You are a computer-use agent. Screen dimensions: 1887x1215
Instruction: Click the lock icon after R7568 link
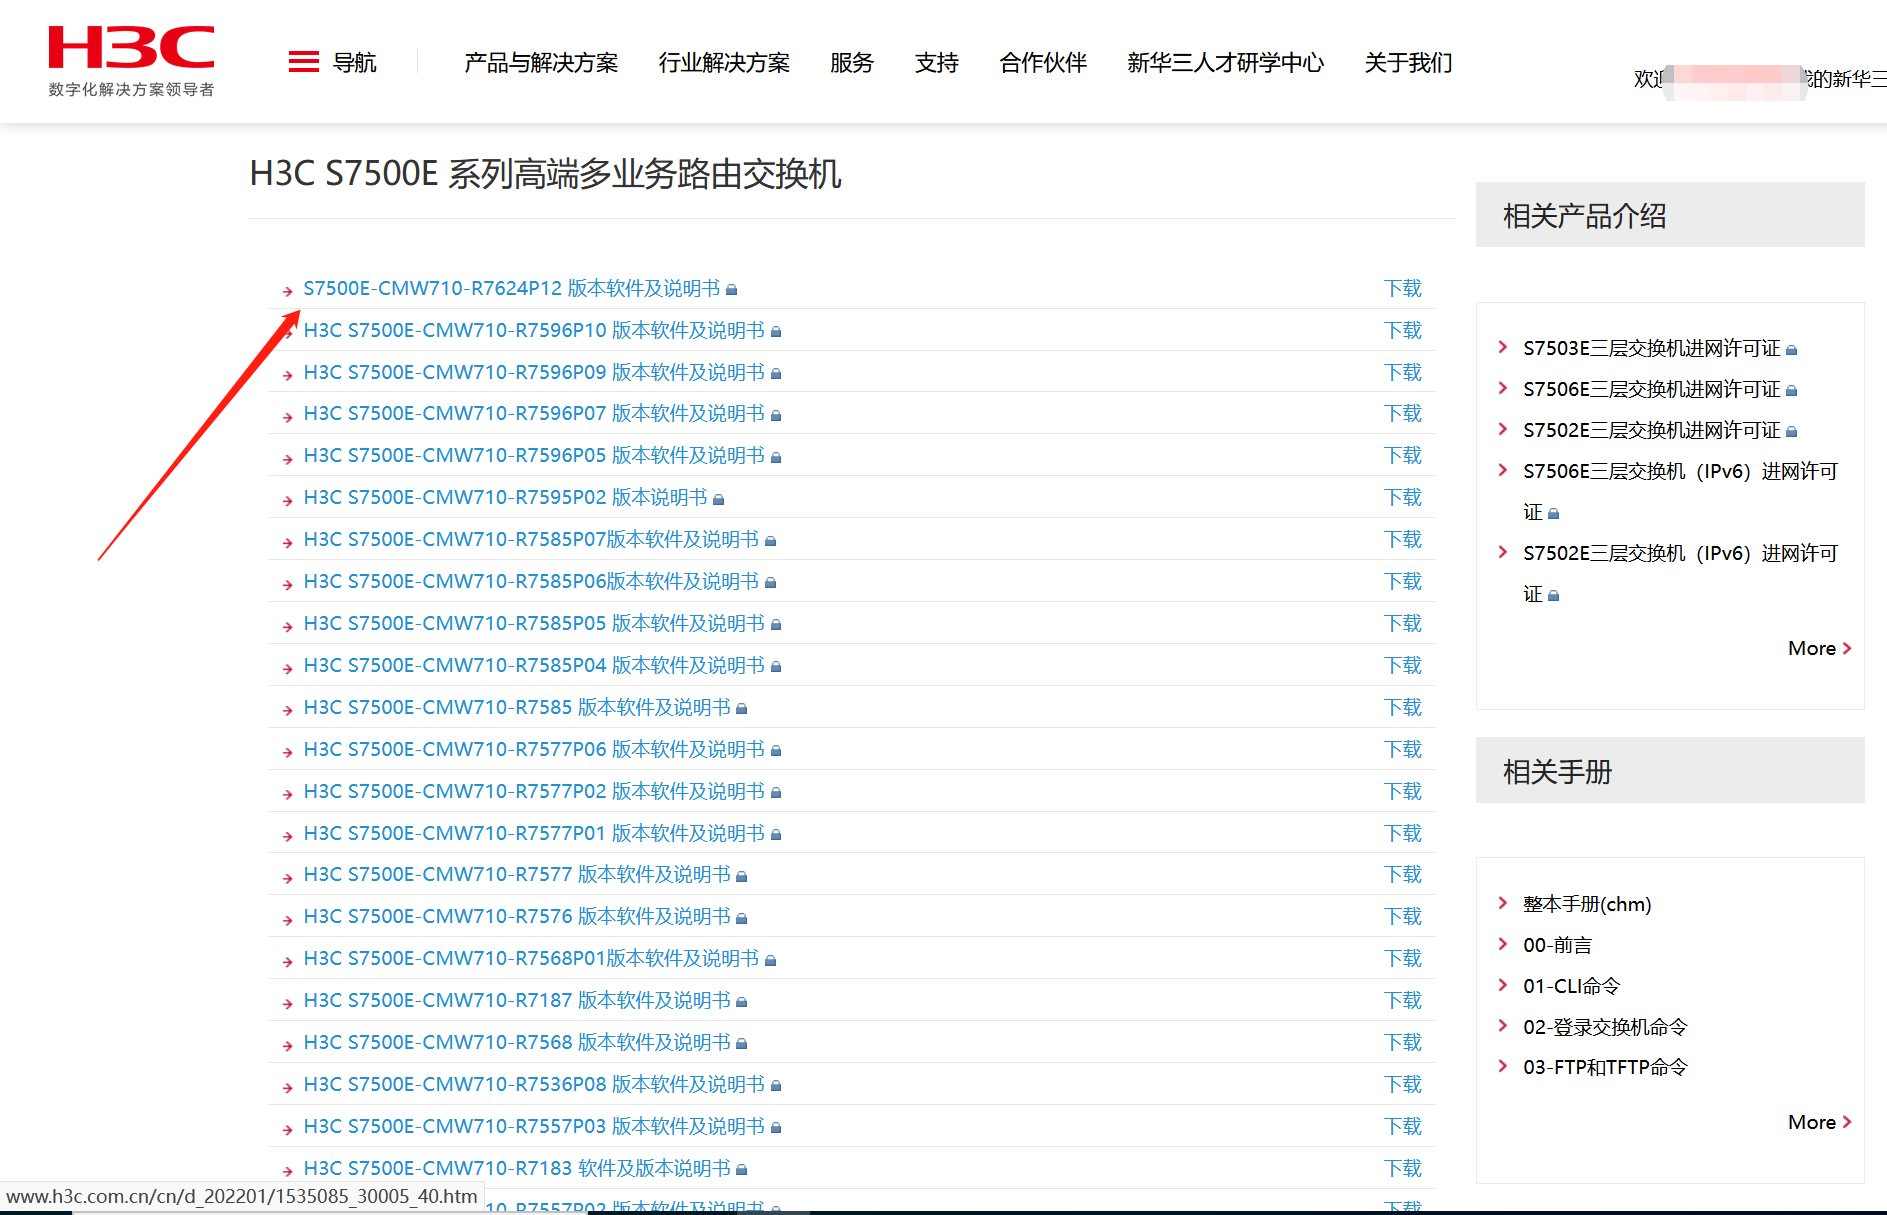(742, 1044)
